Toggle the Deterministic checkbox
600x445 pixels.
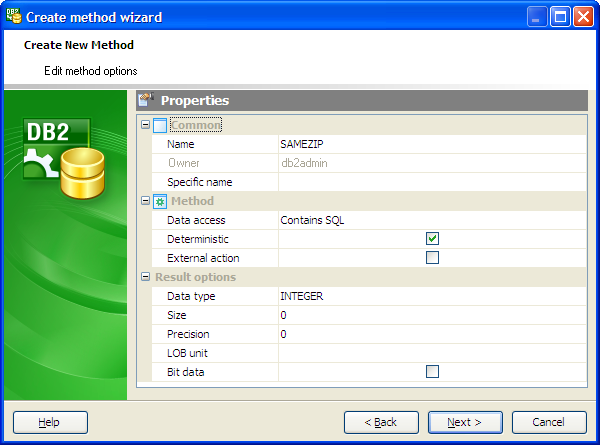point(432,239)
